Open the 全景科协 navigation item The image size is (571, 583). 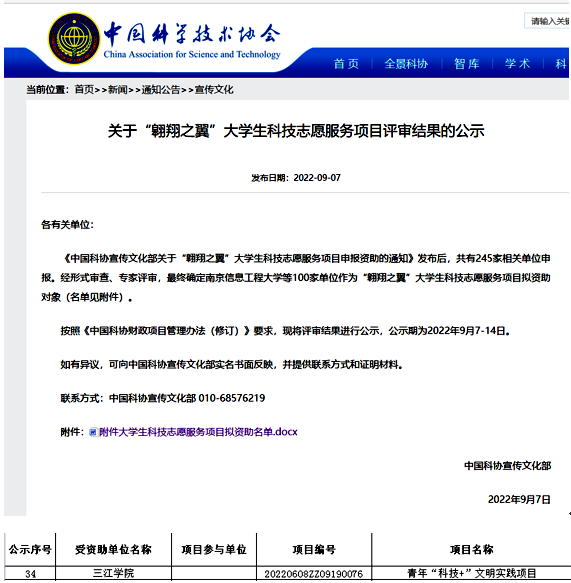pos(406,64)
